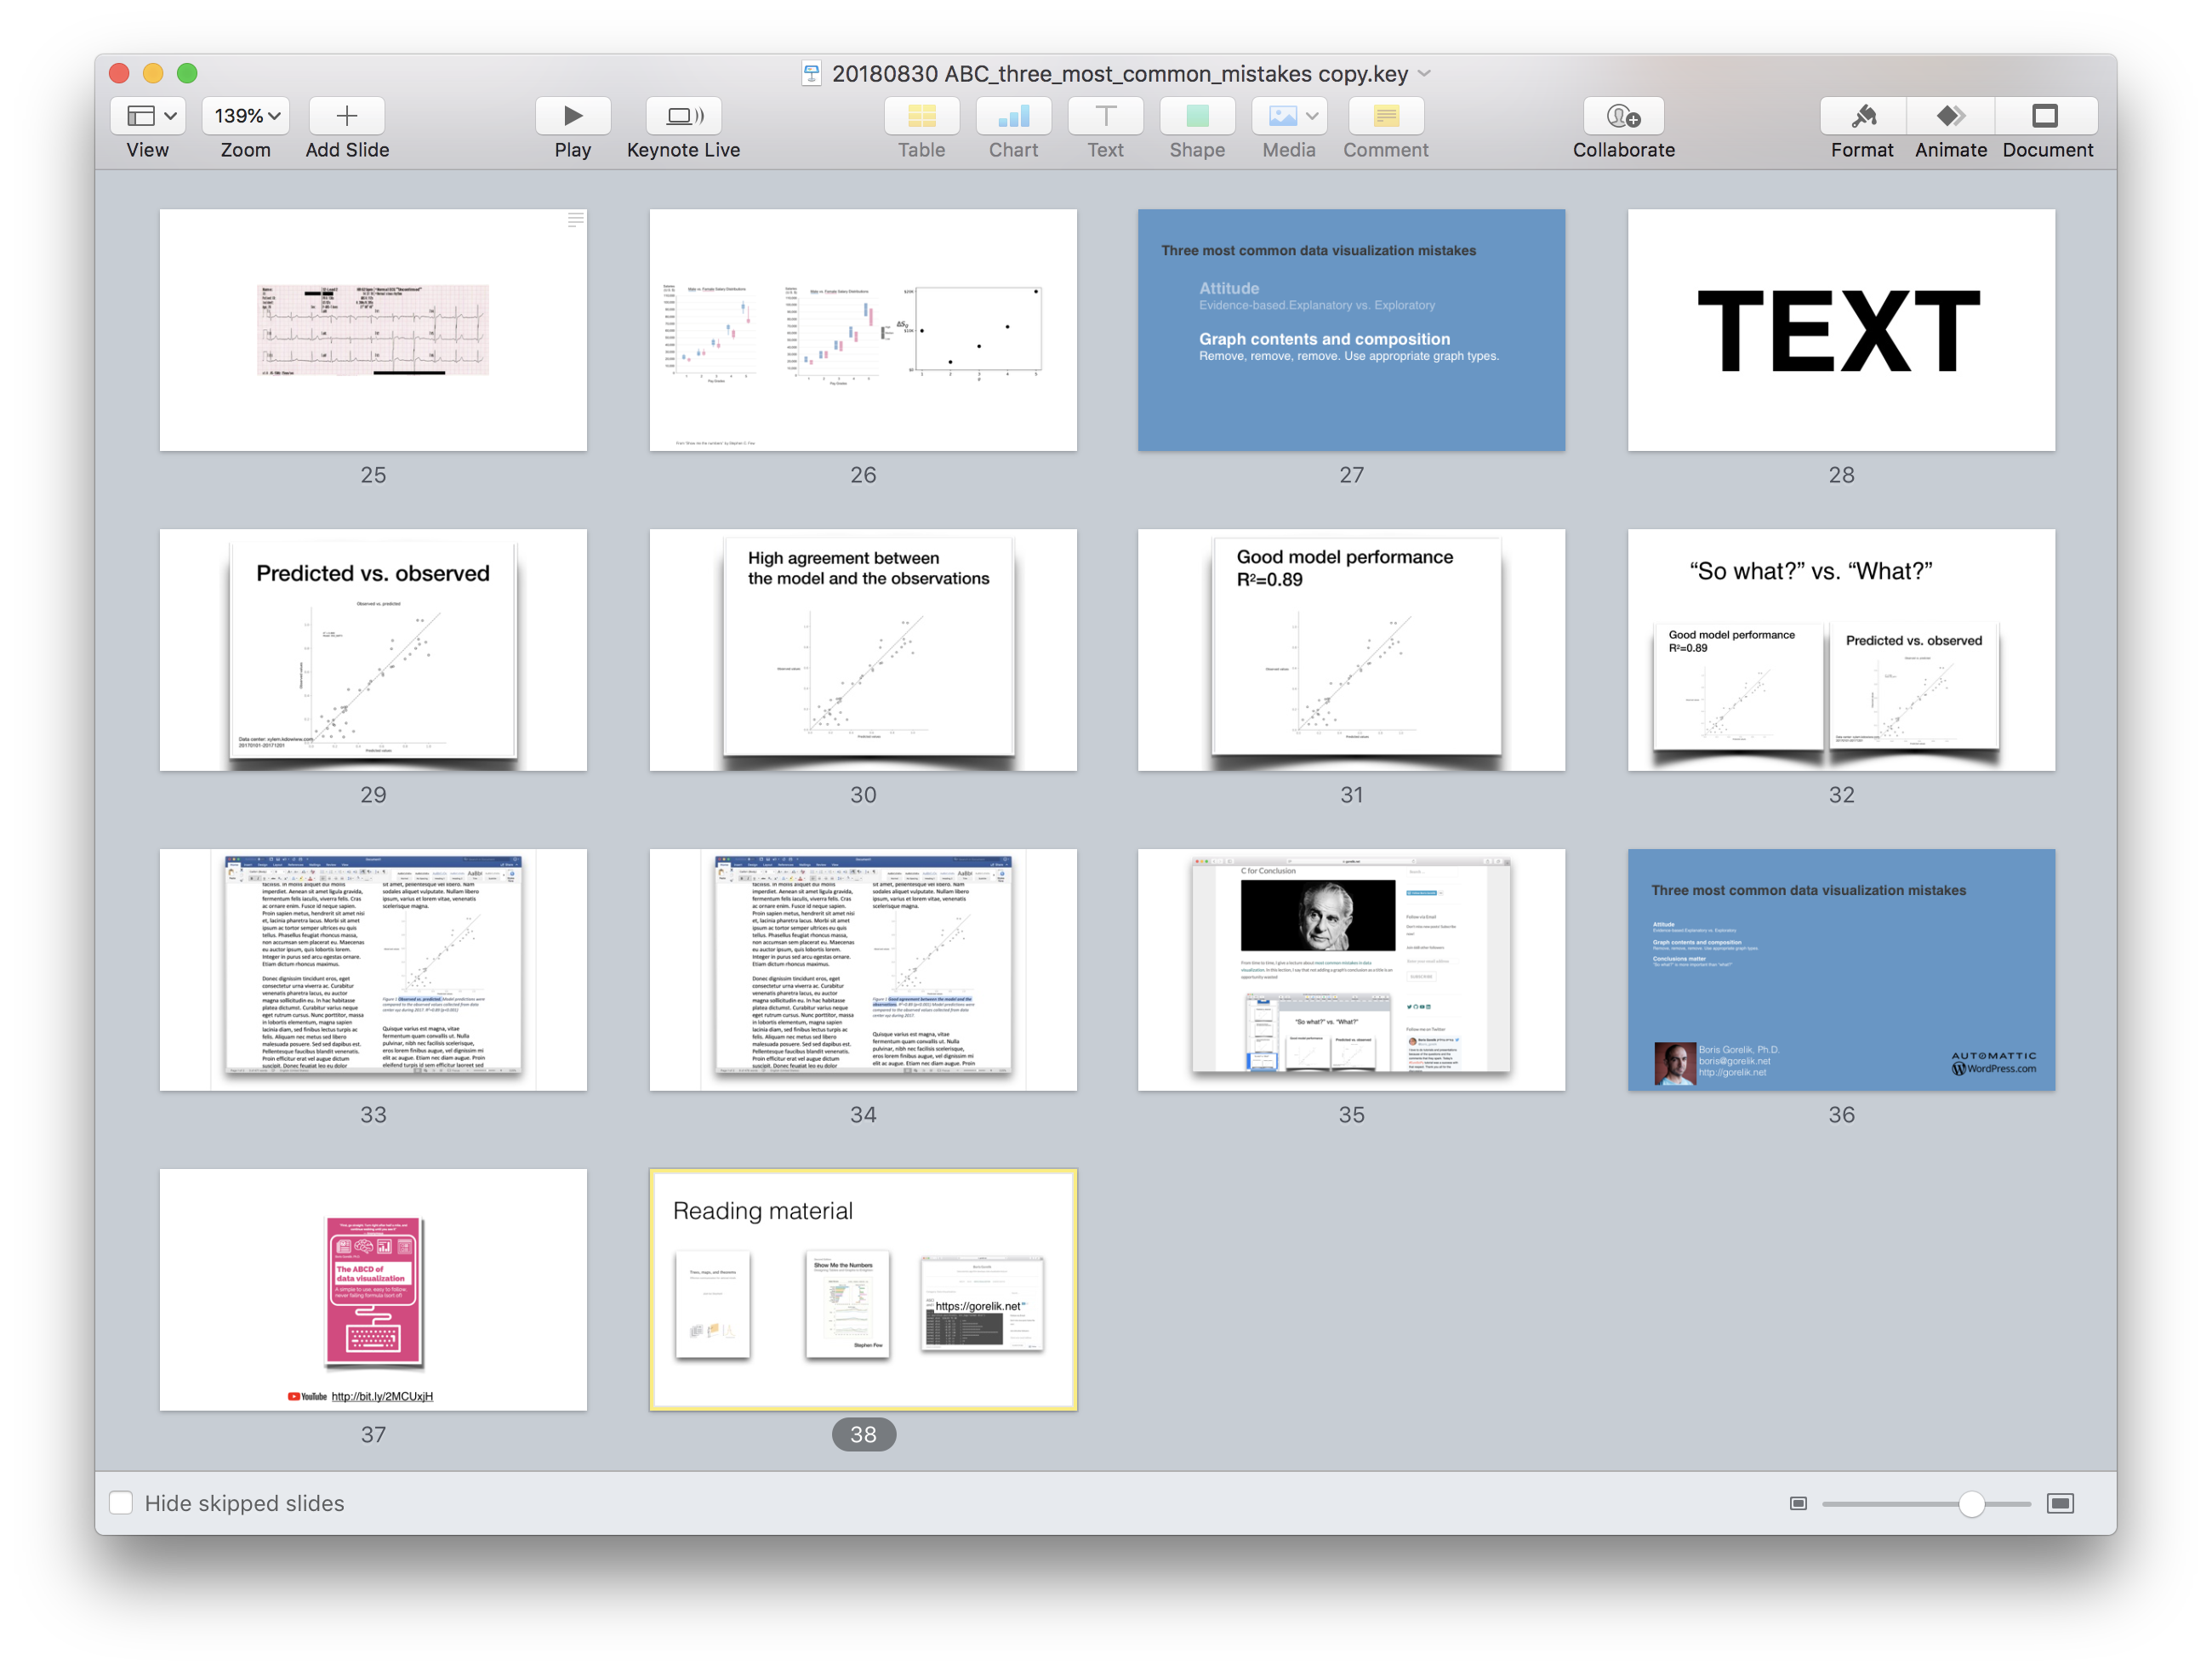The width and height of the screenshot is (2212, 1671).
Task: Select slide 35 C for Conclusion
Action: 1351,970
